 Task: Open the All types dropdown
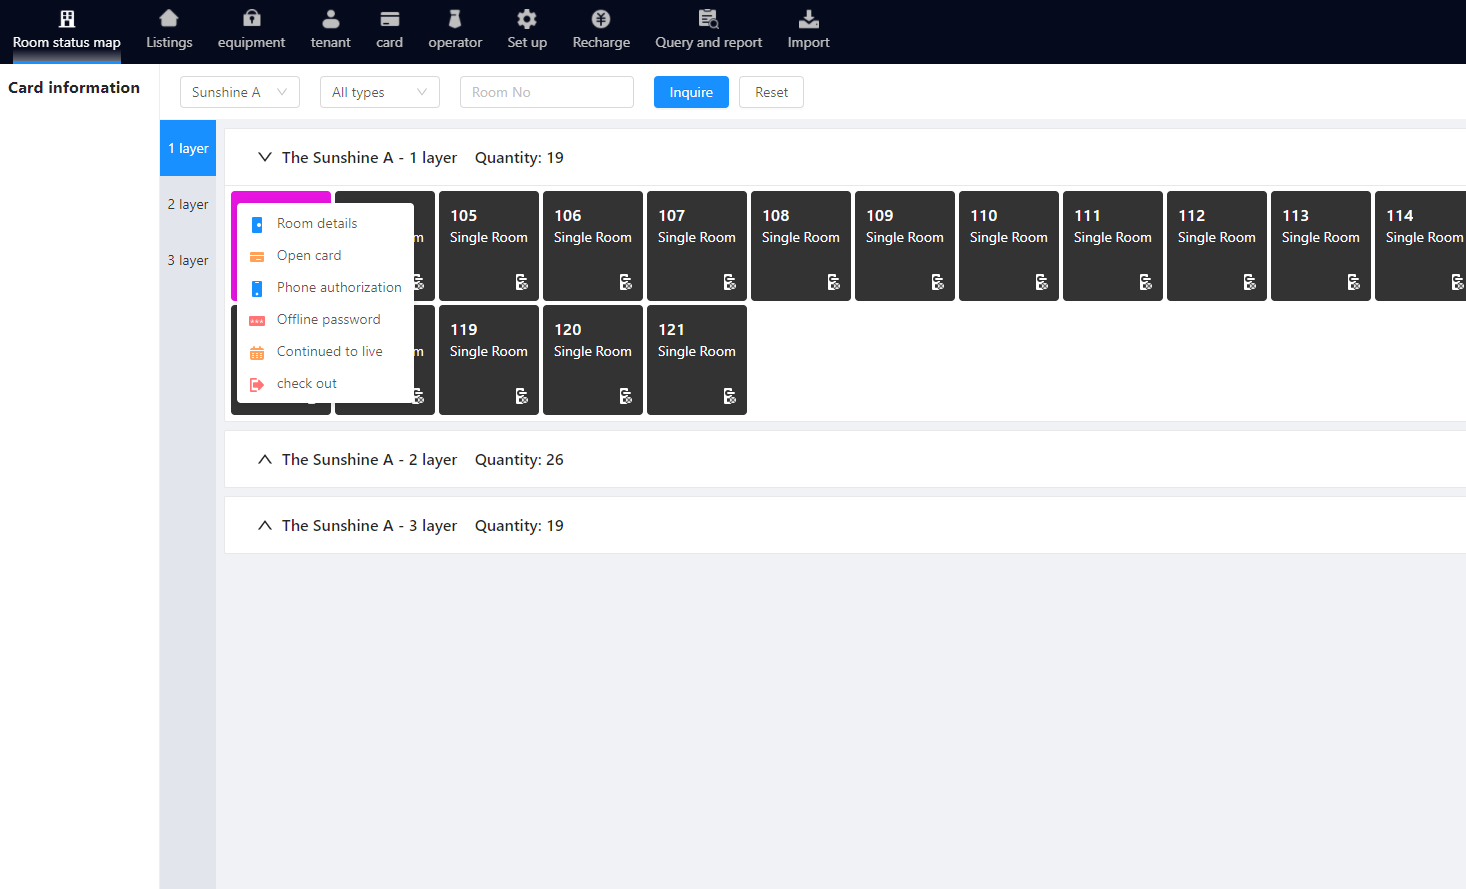click(x=380, y=92)
